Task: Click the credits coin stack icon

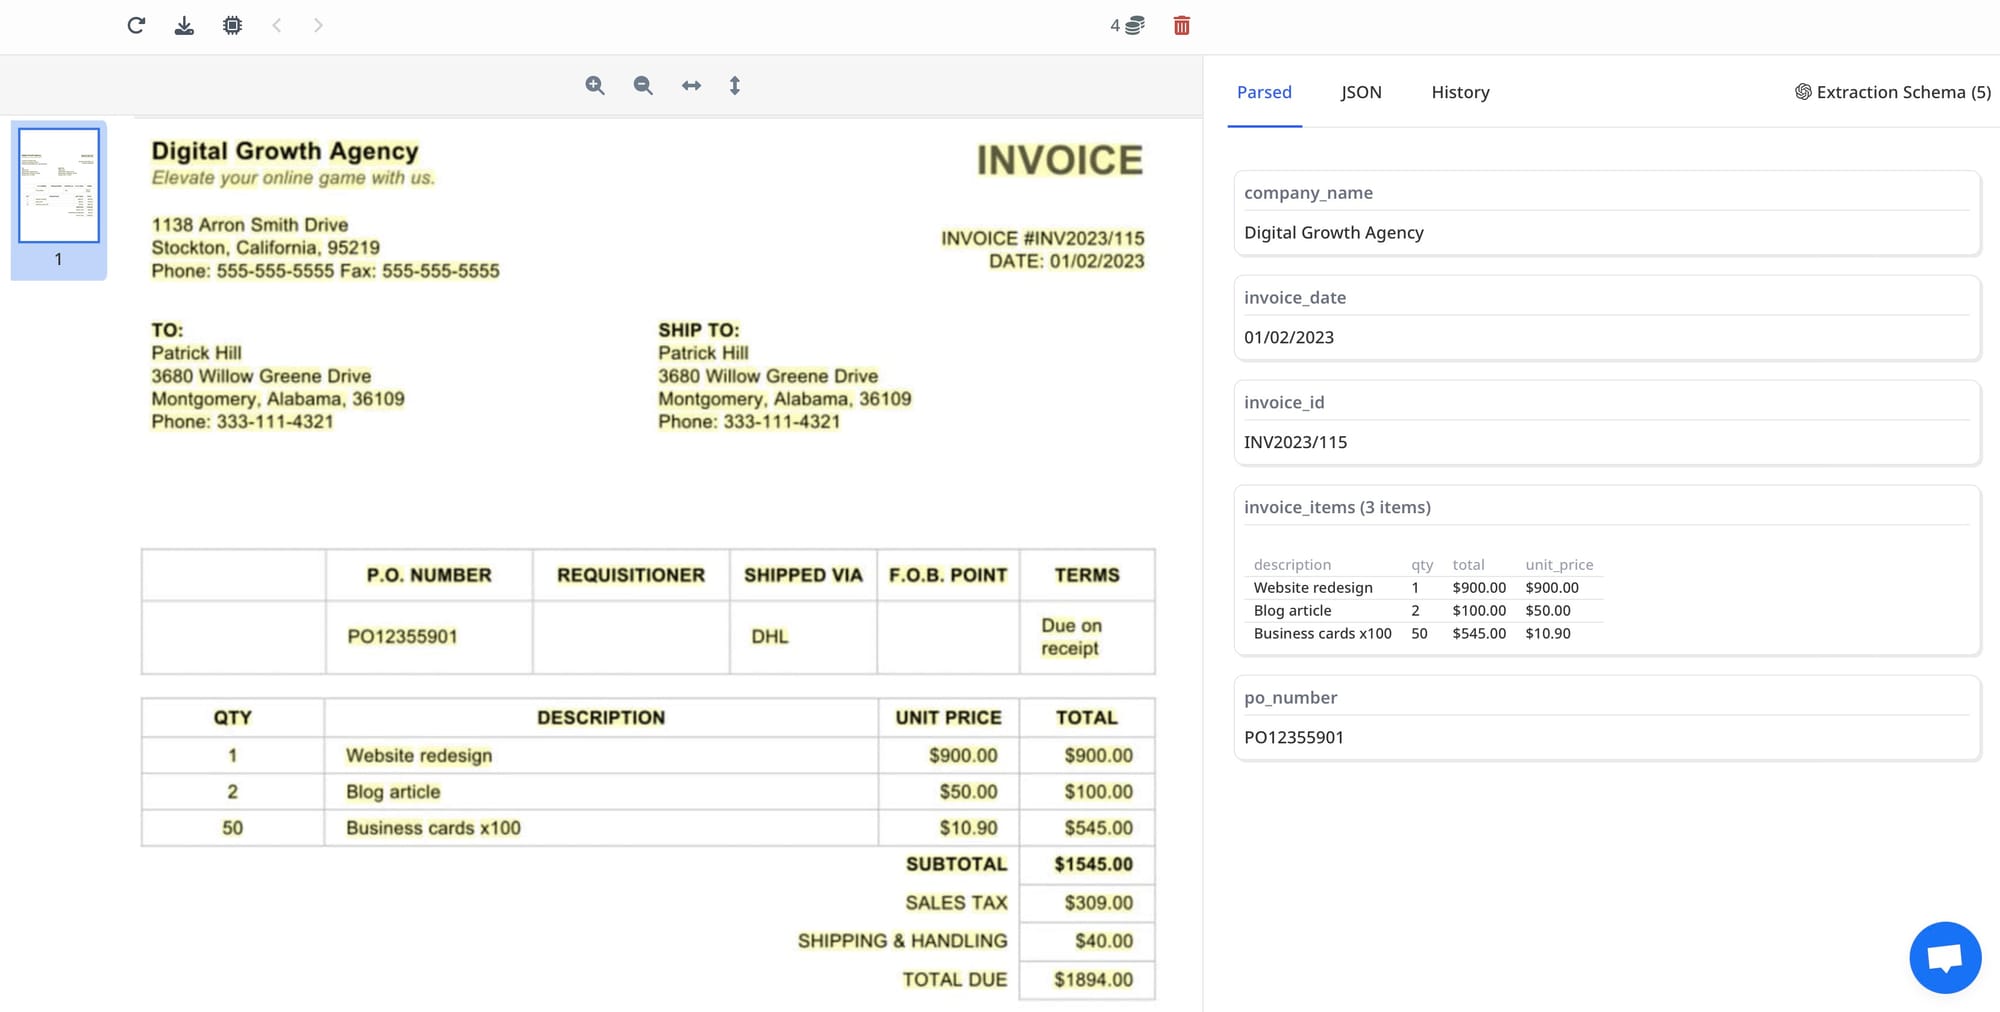Action: pyautogui.click(x=1134, y=25)
